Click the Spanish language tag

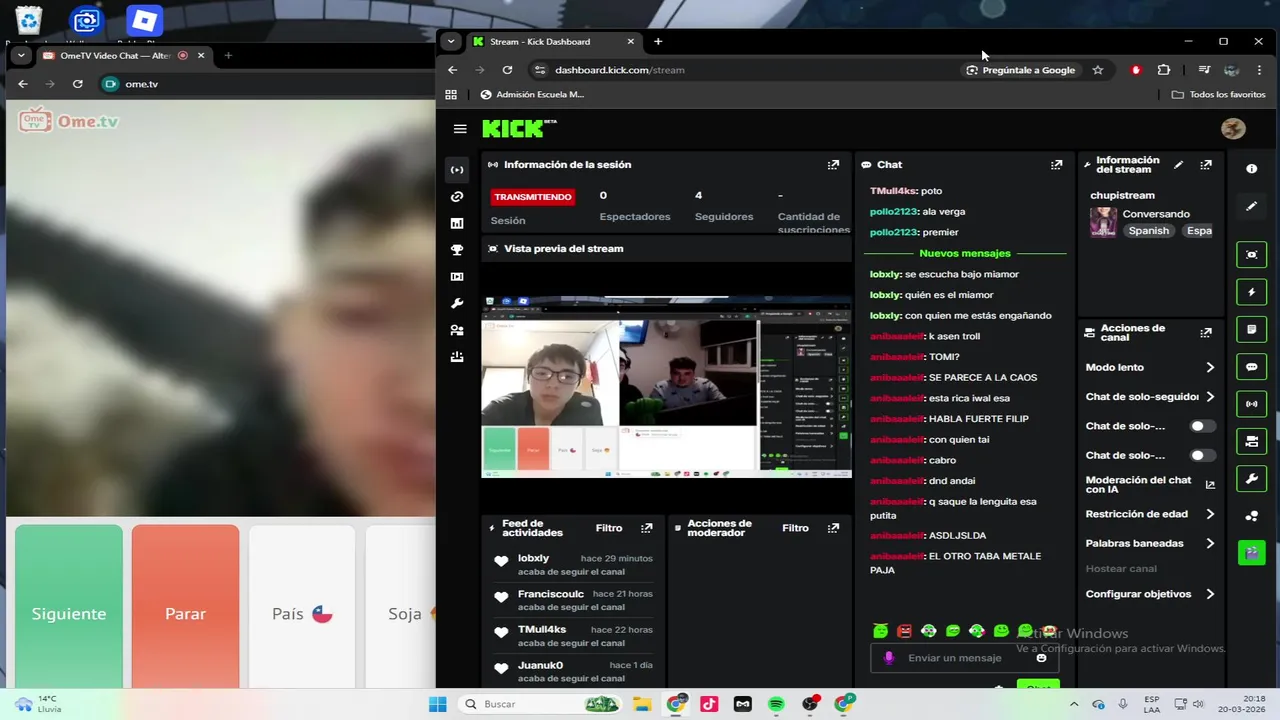pyautogui.click(x=1148, y=230)
